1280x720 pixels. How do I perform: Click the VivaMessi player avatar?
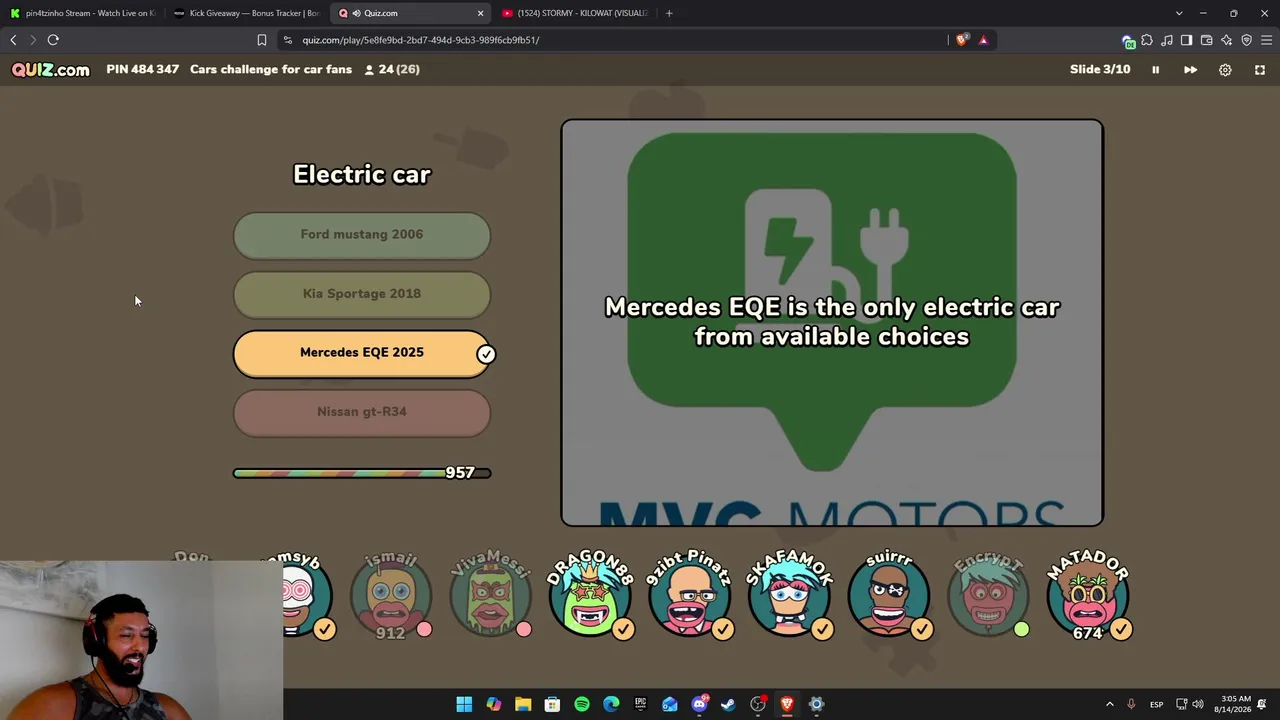pyautogui.click(x=490, y=594)
